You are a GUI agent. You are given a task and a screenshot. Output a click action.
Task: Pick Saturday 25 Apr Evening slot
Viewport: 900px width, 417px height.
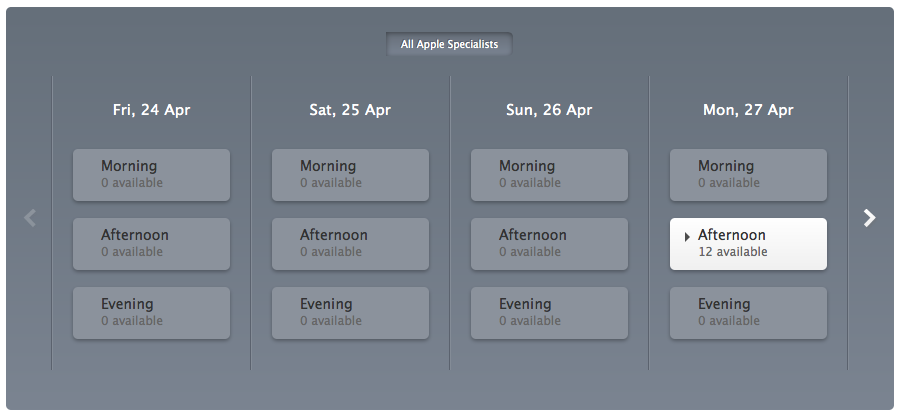point(350,313)
